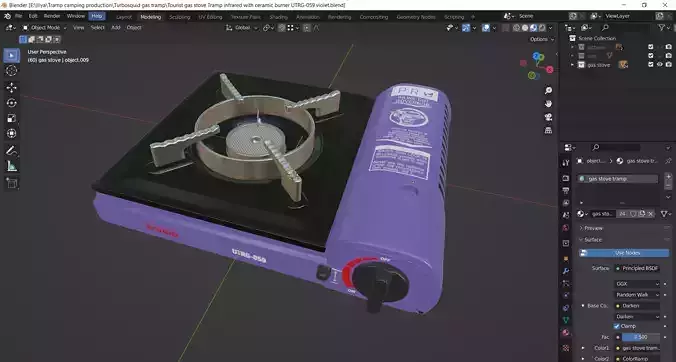
Task: Toggle viewport overlays button
Action: point(486,28)
